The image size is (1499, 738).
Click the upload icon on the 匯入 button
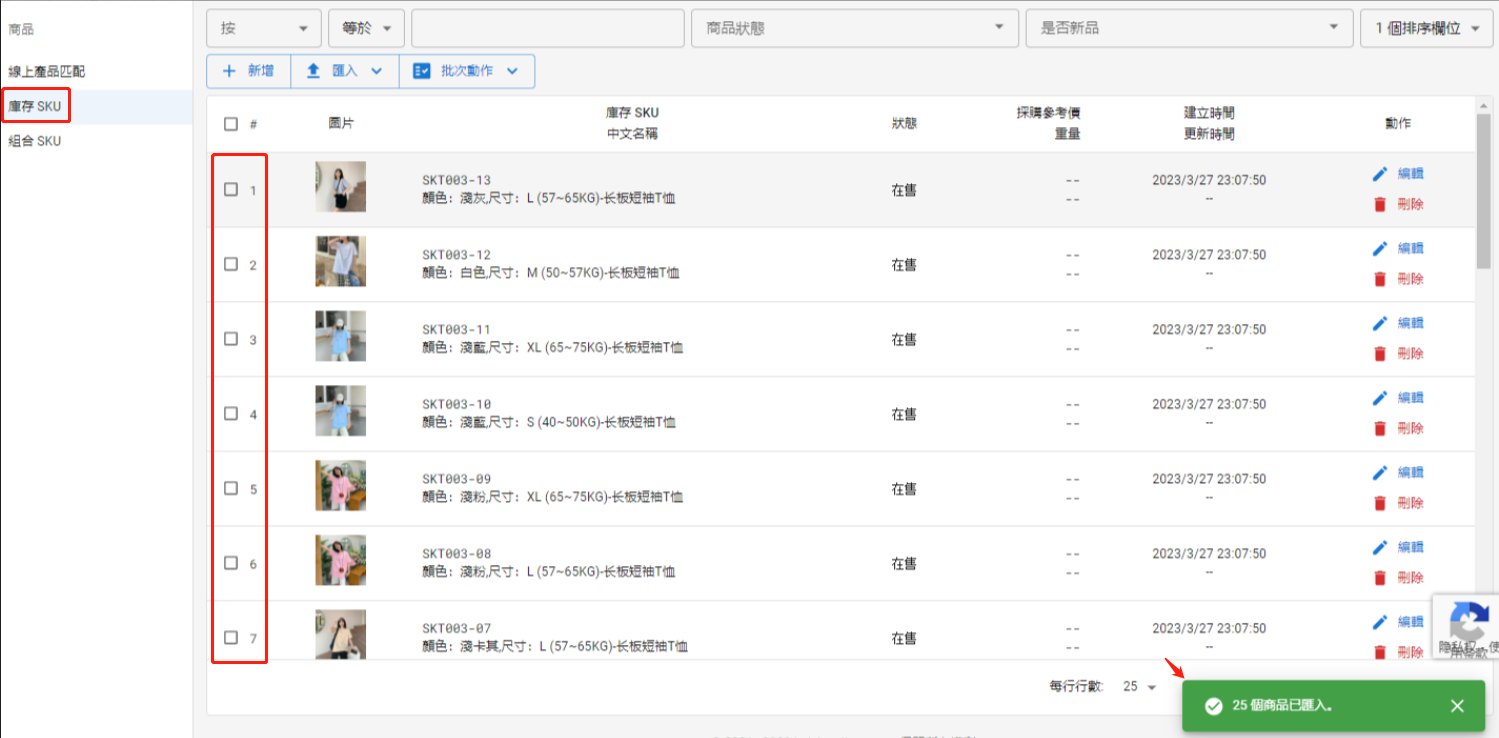pos(313,71)
